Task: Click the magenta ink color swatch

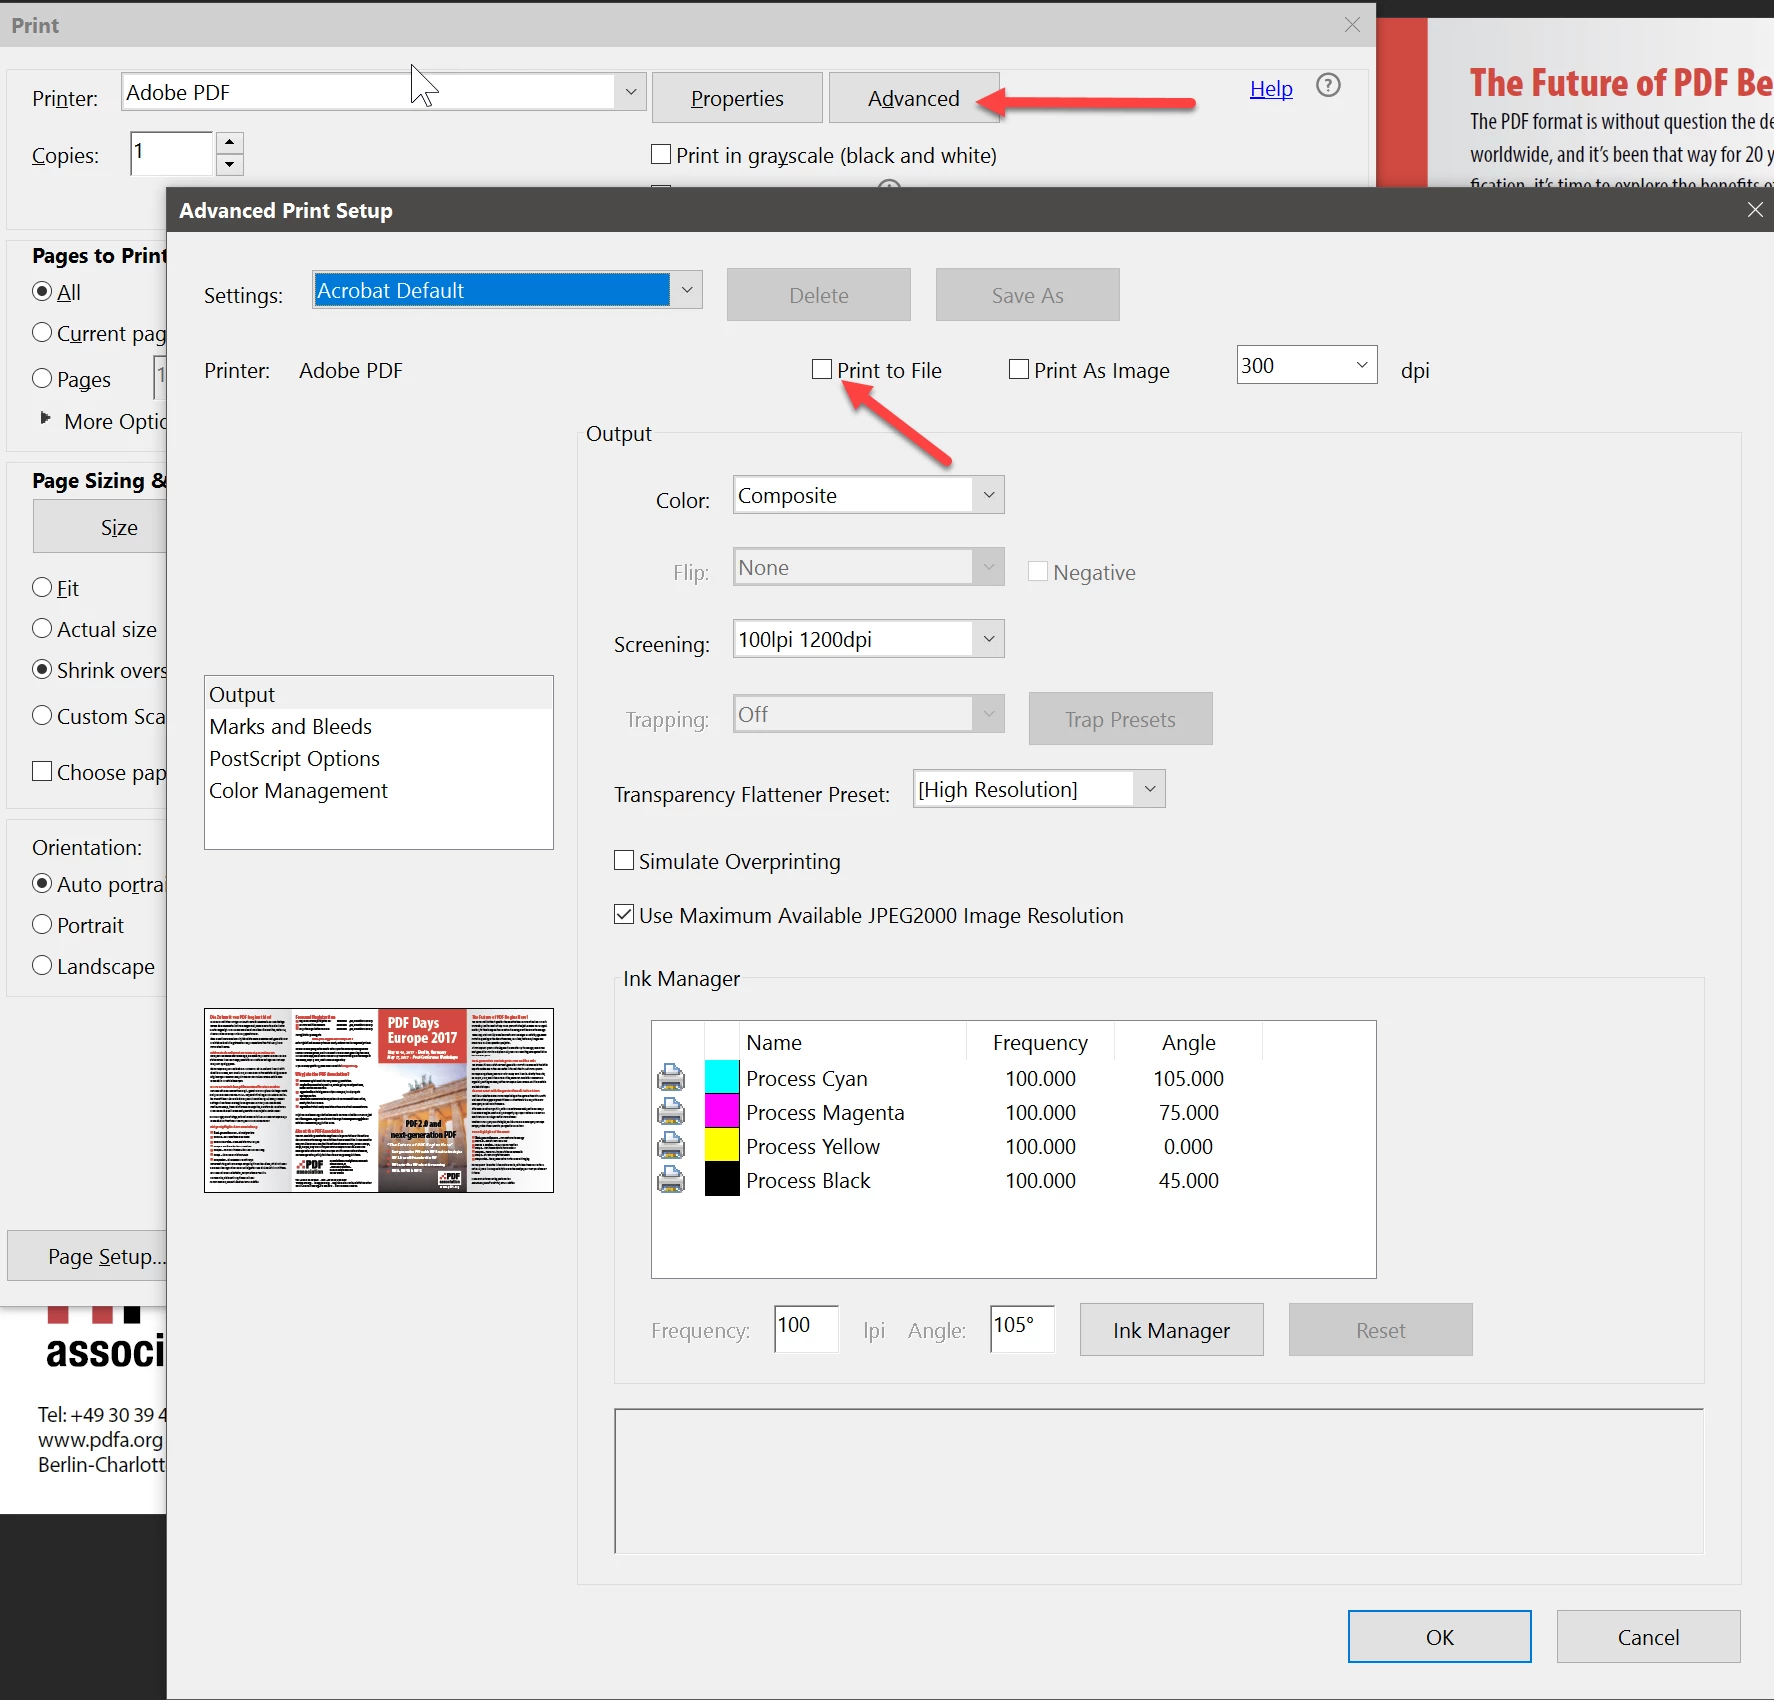Action: [722, 1112]
